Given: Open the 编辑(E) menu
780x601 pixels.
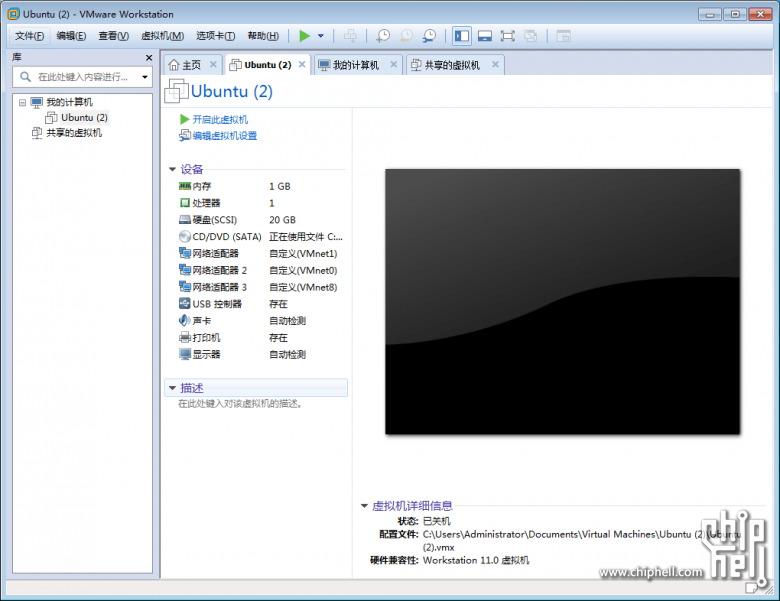Looking at the screenshot, I should click(x=71, y=36).
